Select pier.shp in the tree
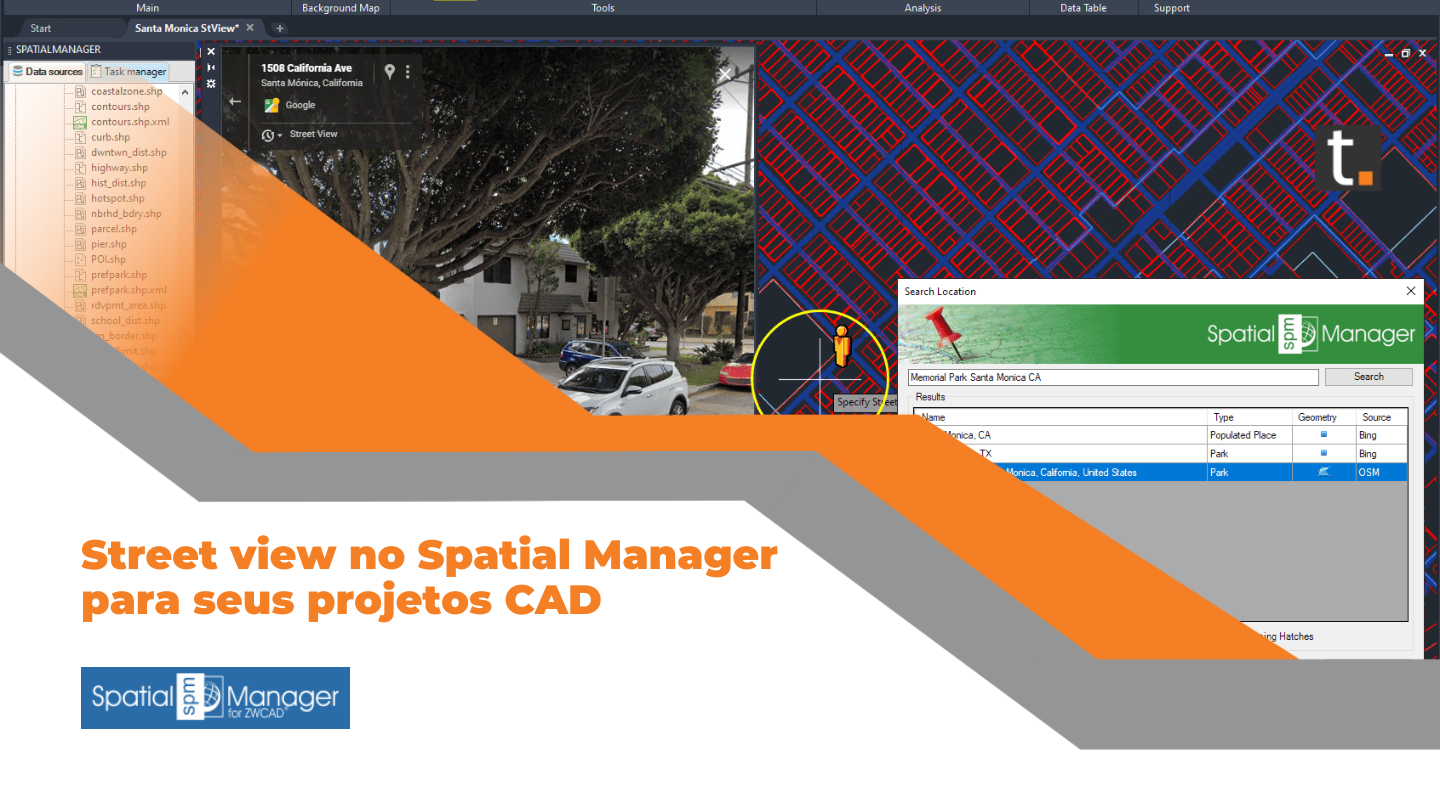Viewport: 1440px width, 810px height. pos(108,244)
